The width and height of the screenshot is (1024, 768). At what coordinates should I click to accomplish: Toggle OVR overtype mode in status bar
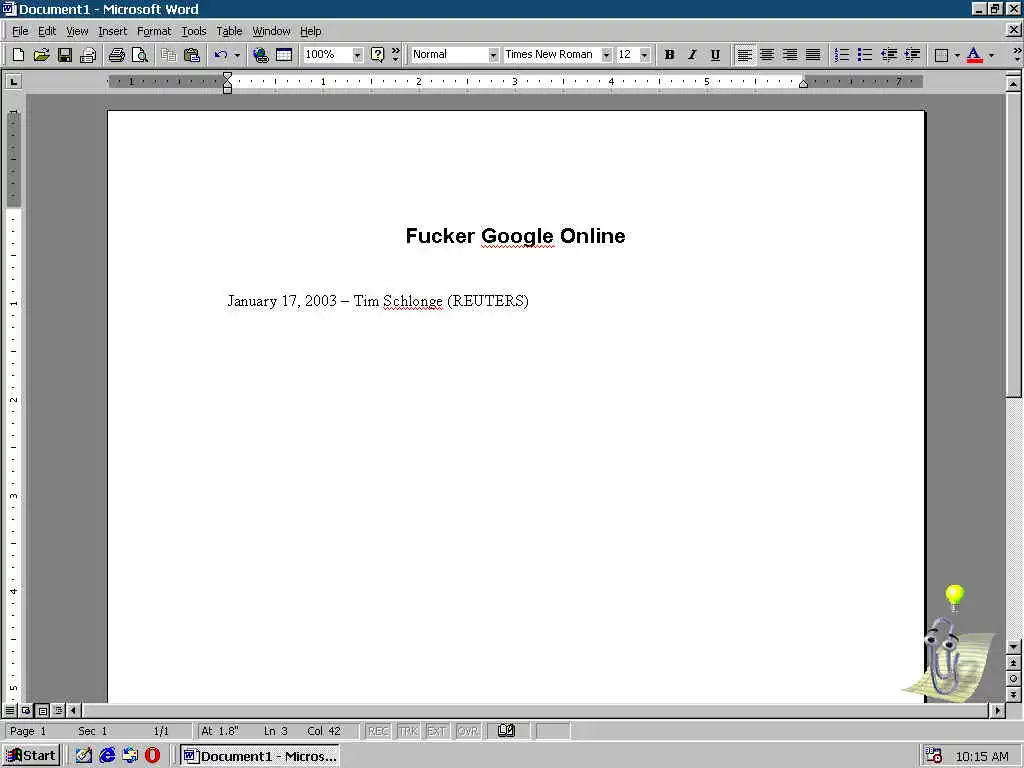[x=468, y=731]
